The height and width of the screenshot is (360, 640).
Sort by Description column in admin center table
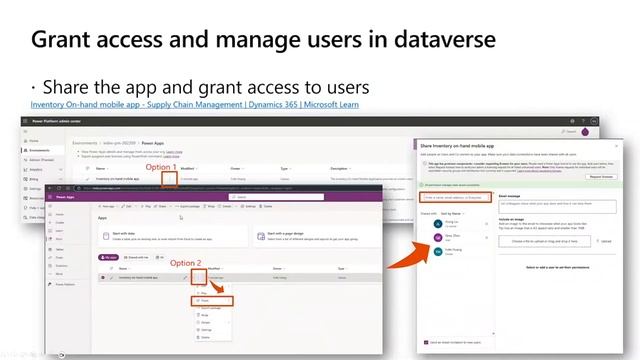pos(340,169)
